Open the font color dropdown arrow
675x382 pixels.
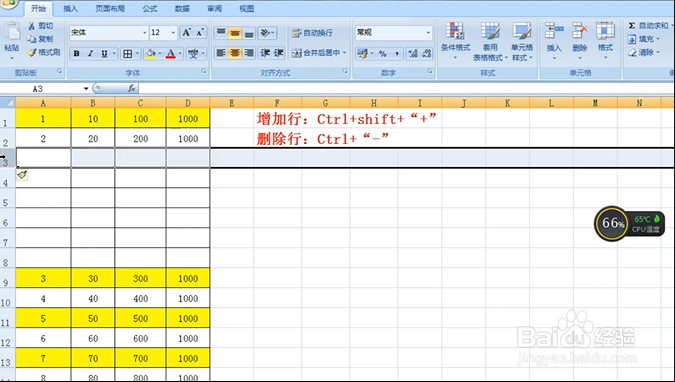coord(180,53)
